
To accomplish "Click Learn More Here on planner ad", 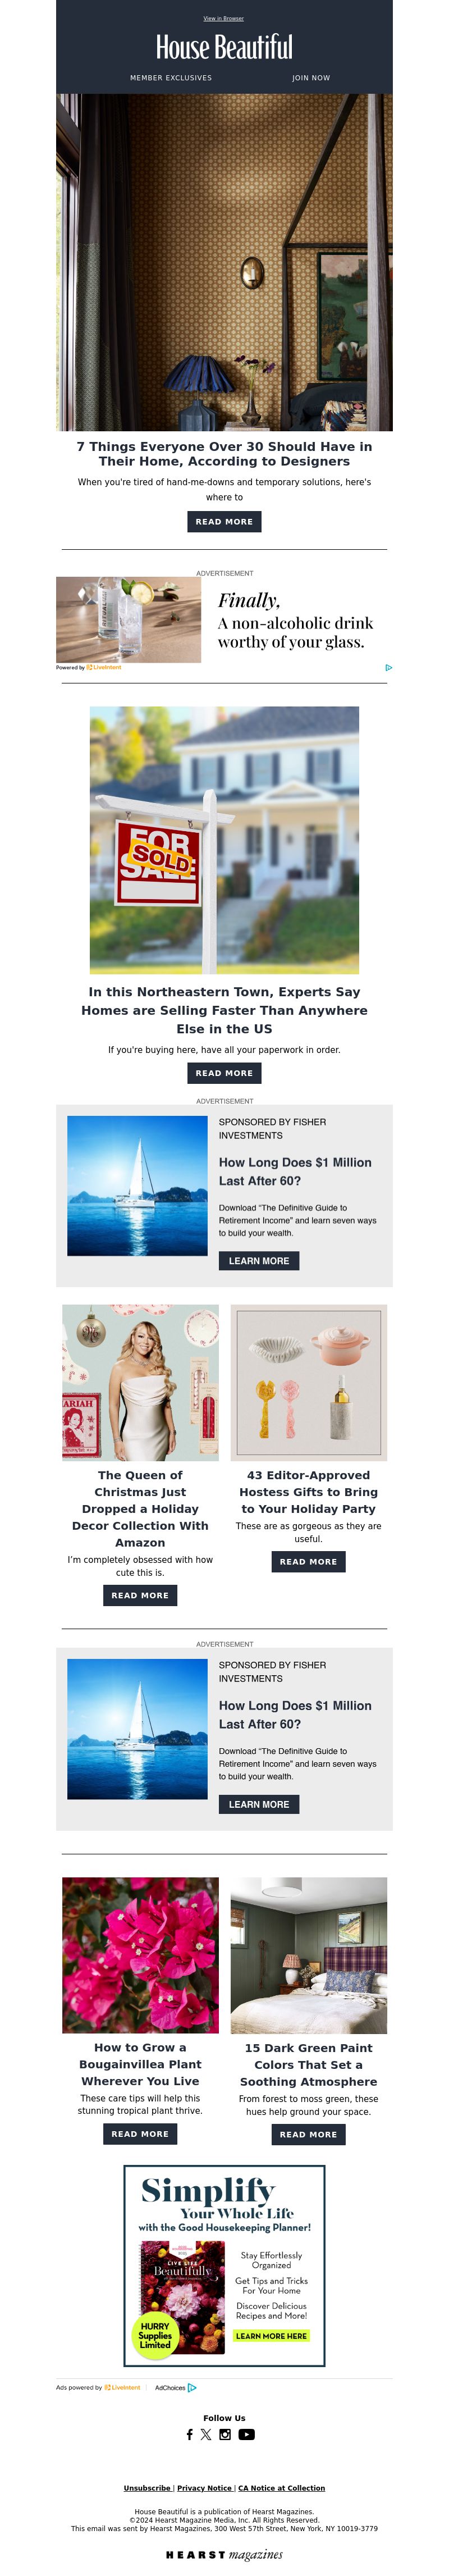I will [x=272, y=2335].
